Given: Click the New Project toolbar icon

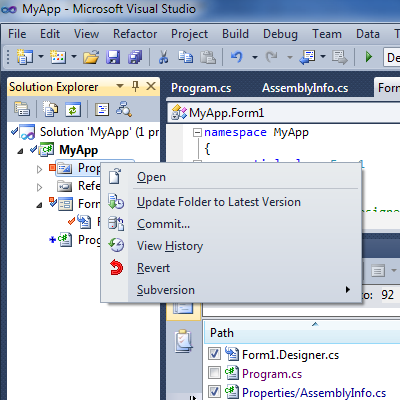Looking at the screenshot, I should [x=25, y=57].
